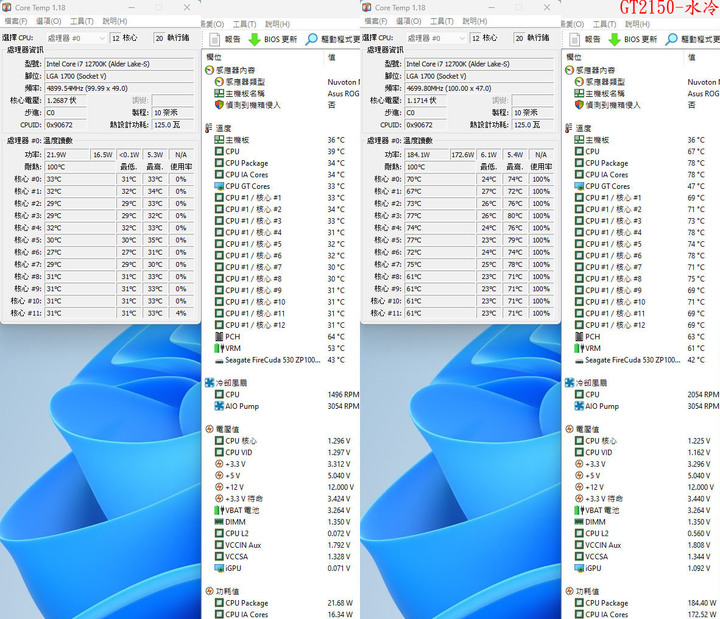Click the '1.2687 伏' core voltage field

[66, 100]
